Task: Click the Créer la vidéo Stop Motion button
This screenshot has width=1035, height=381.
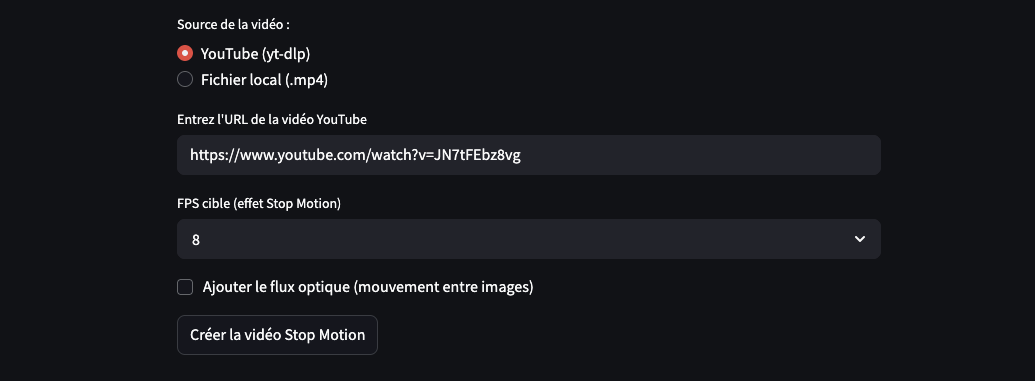Action: 277,335
